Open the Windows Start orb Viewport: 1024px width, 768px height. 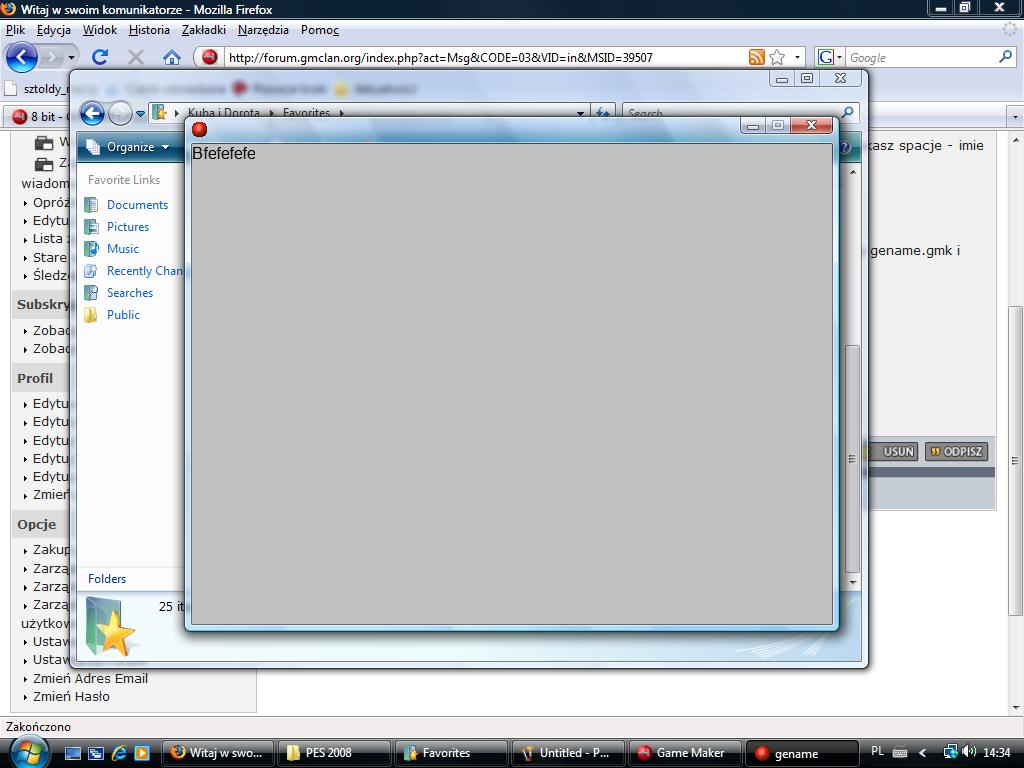[x=27, y=751]
